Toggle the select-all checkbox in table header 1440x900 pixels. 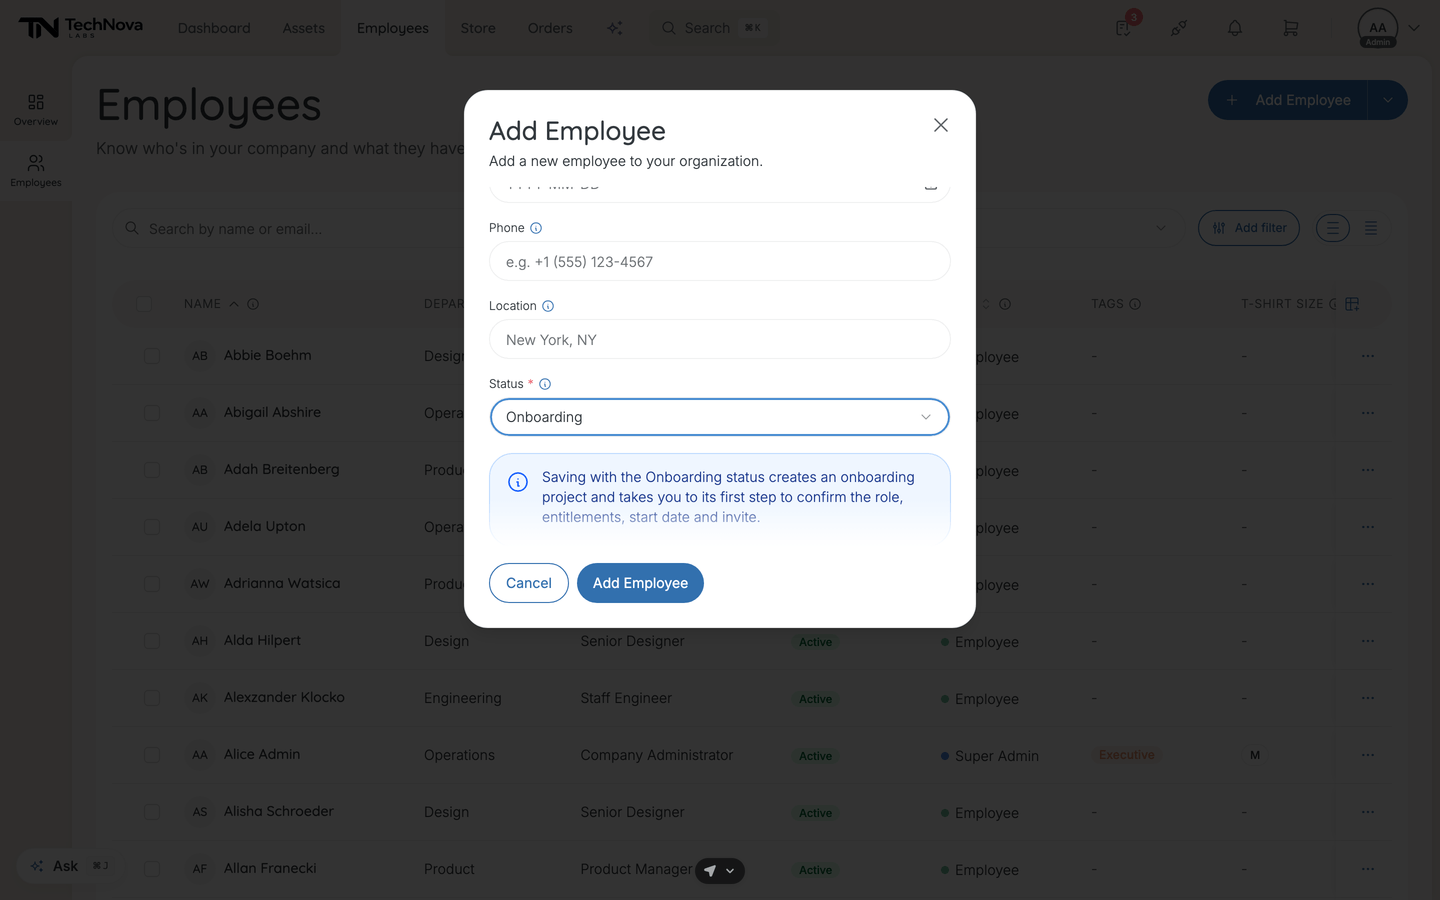coord(144,304)
